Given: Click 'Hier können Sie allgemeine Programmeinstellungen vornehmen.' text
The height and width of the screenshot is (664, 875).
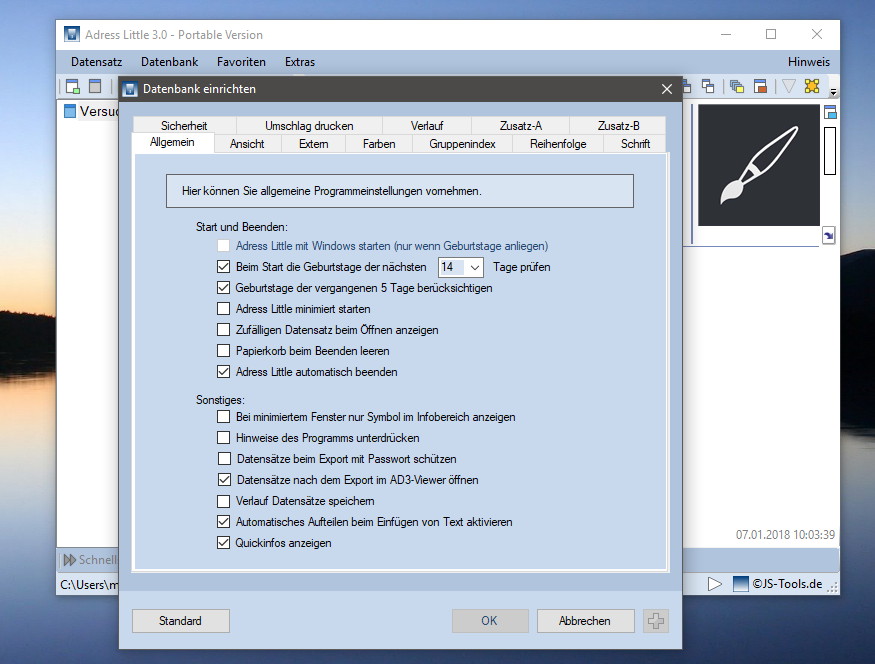Looking at the screenshot, I should point(331,191).
